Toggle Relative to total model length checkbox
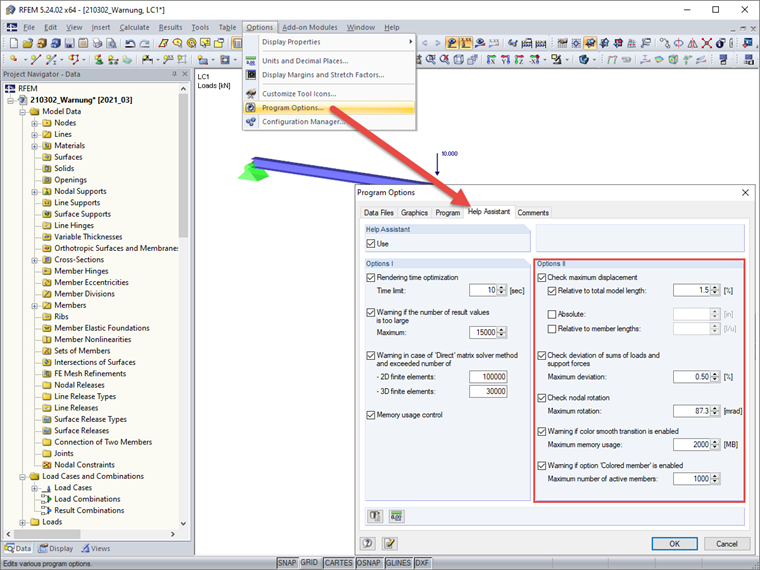This screenshot has width=760, height=570. (x=552, y=291)
